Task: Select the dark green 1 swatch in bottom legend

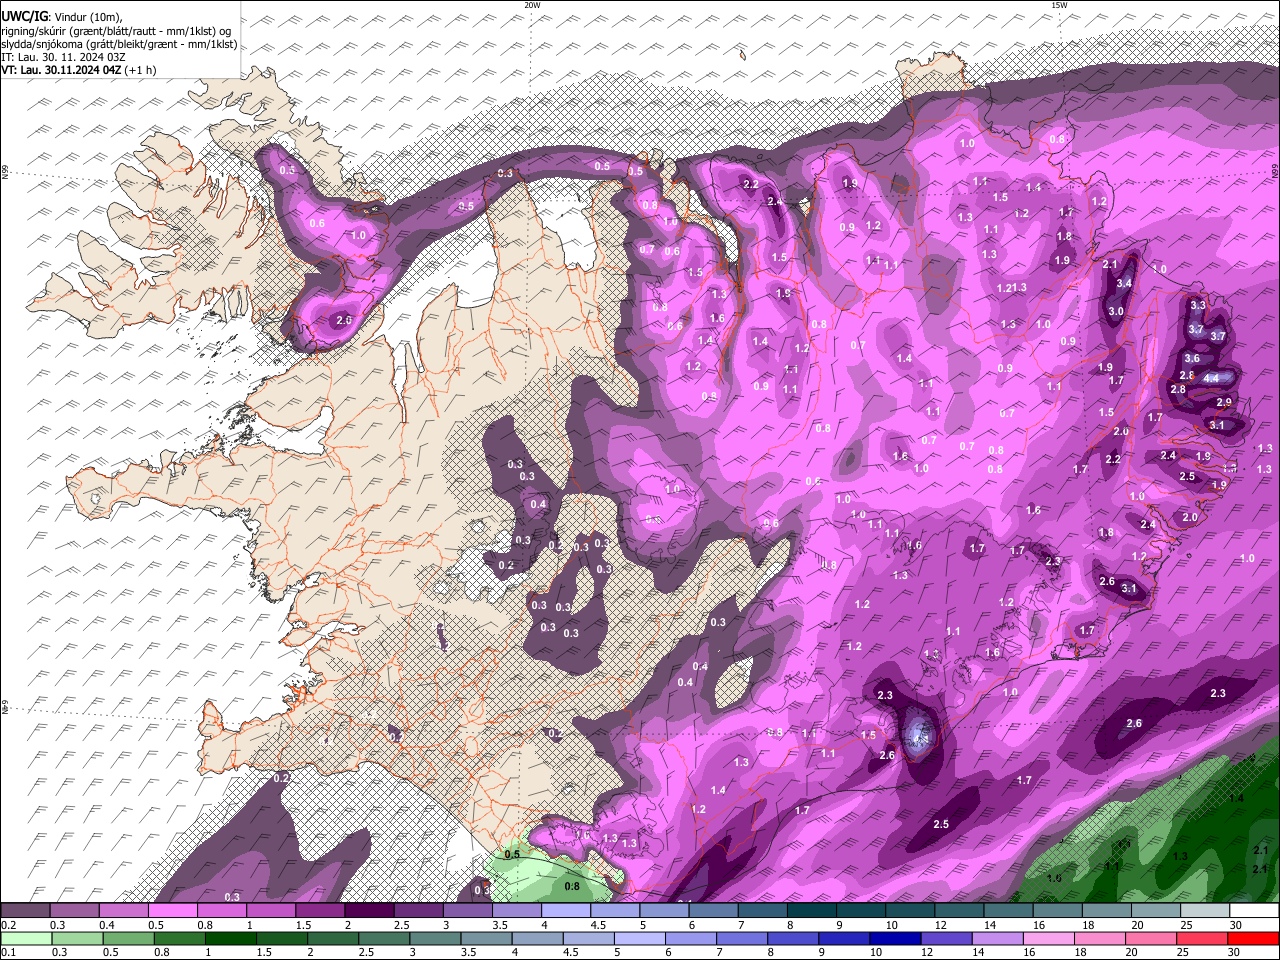Action: [x=231, y=939]
